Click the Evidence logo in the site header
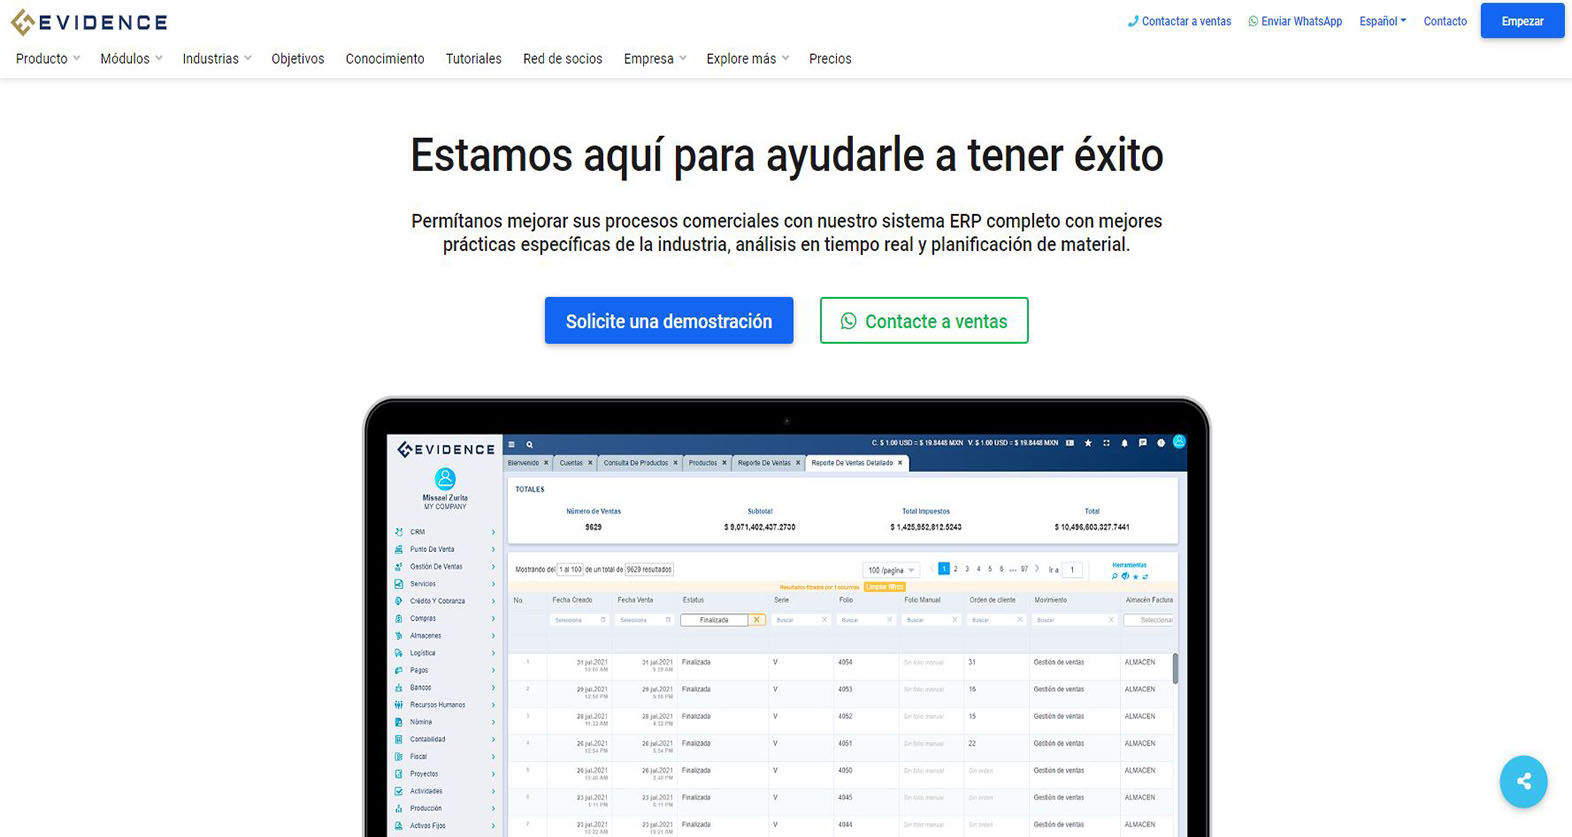The width and height of the screenshot is (1572, 837). coord(89,22)
